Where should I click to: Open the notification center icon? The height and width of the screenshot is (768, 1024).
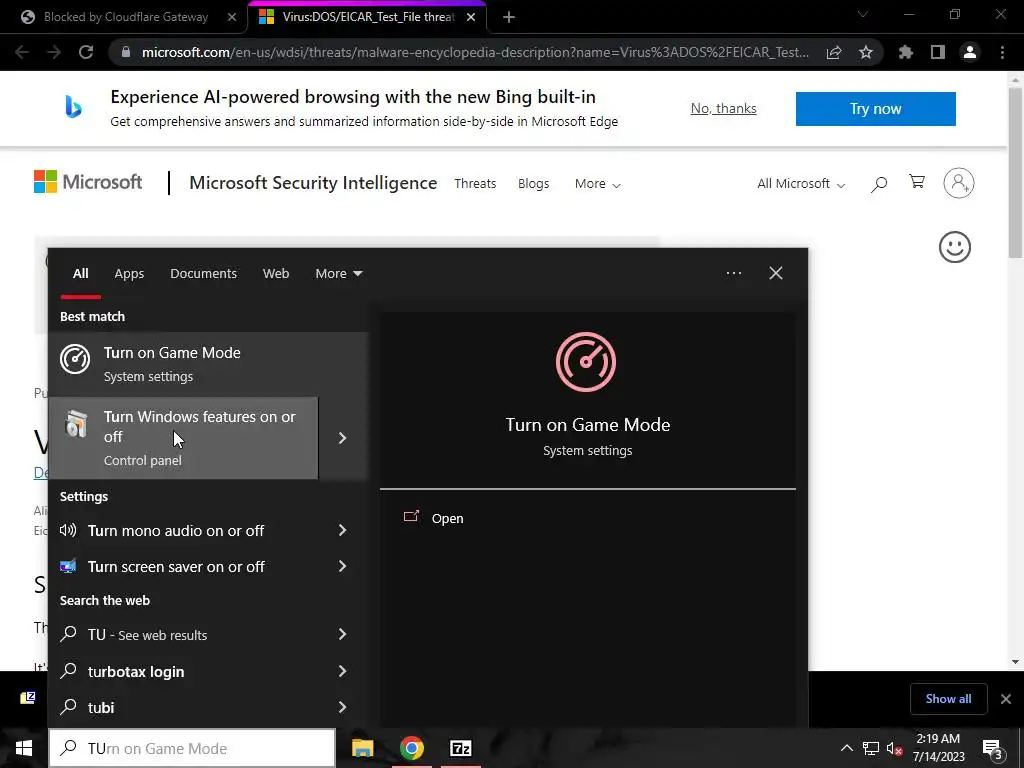click(x=993, y=749)
